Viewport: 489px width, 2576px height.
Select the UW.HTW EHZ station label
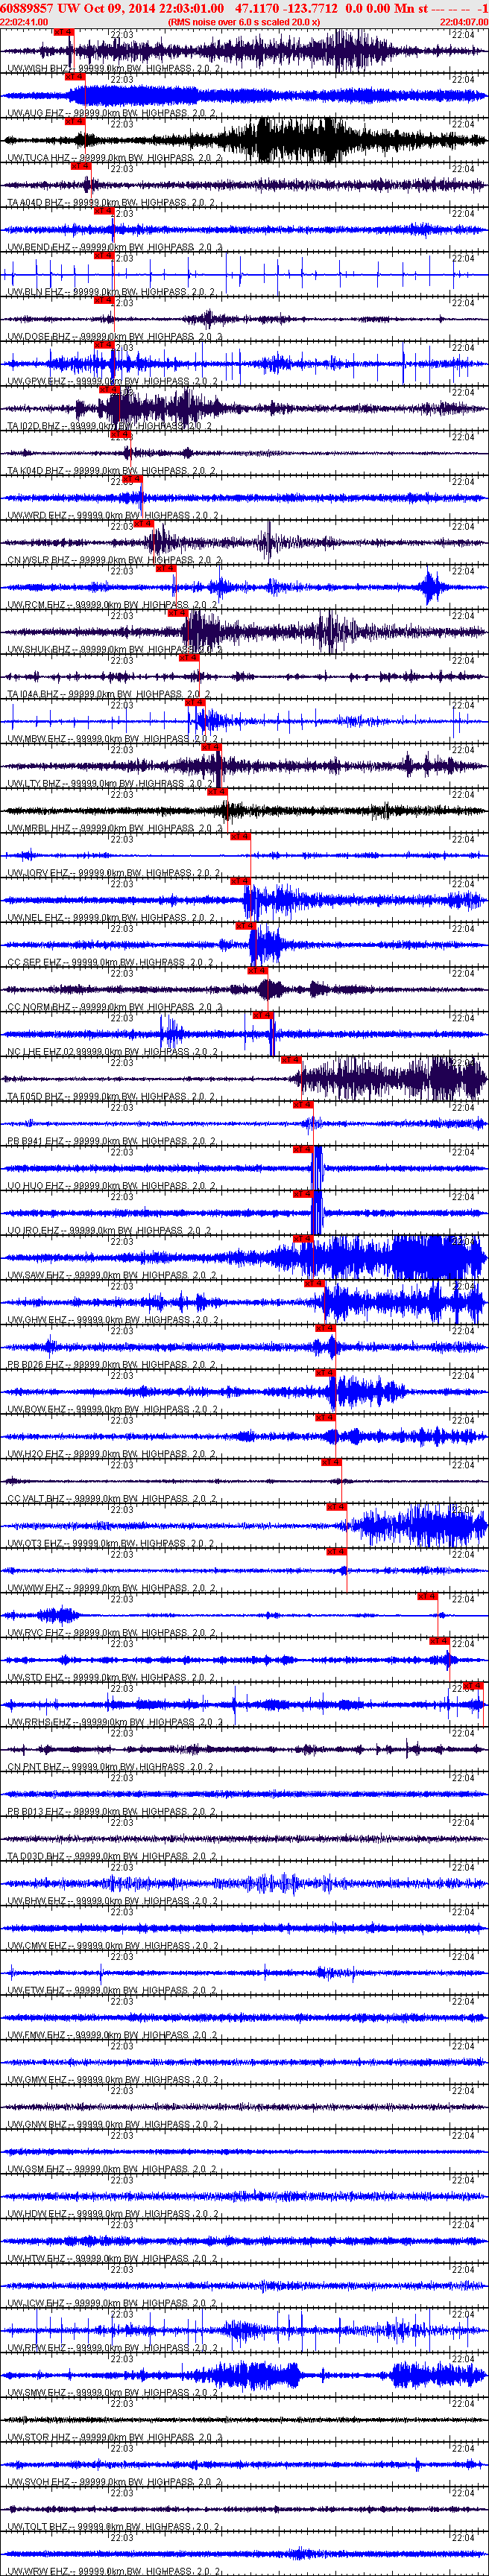[x=111, y=2258]
